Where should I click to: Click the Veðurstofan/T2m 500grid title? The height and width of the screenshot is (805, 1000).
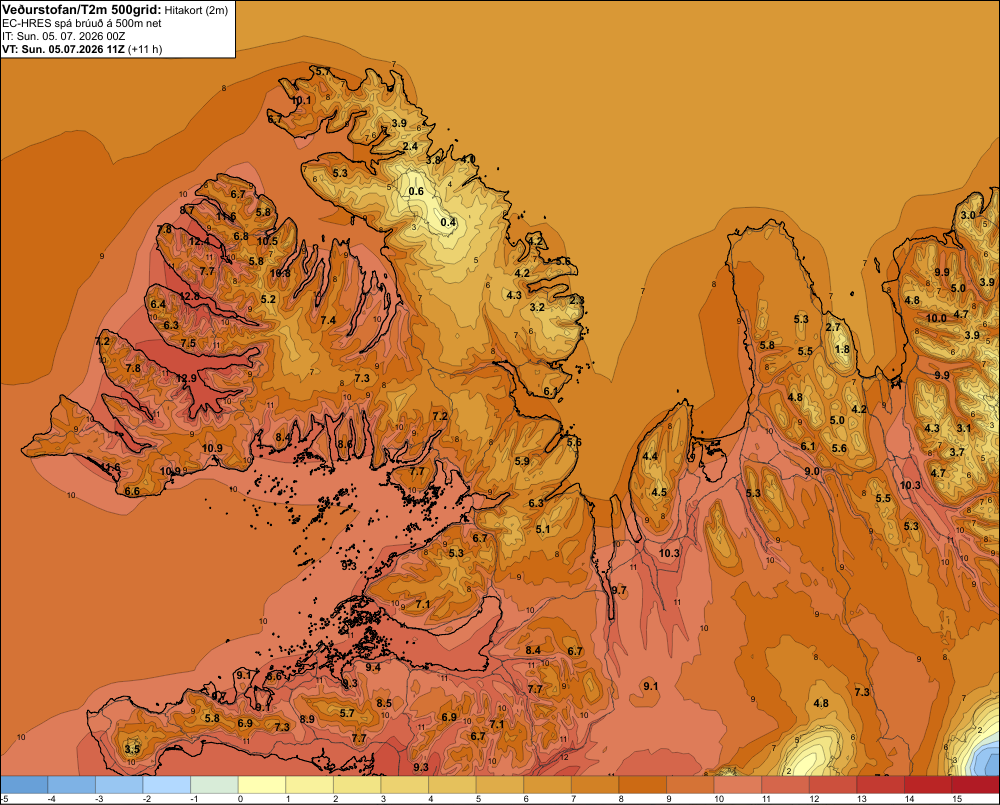coord(82,10)
